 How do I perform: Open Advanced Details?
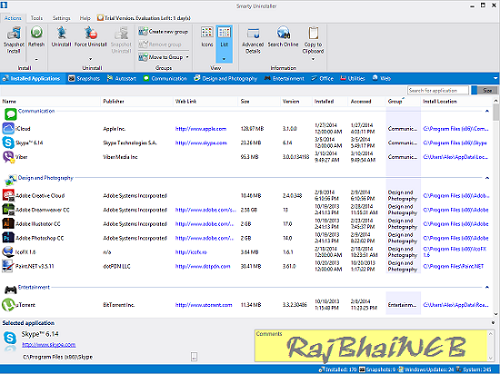pos(253,40)
